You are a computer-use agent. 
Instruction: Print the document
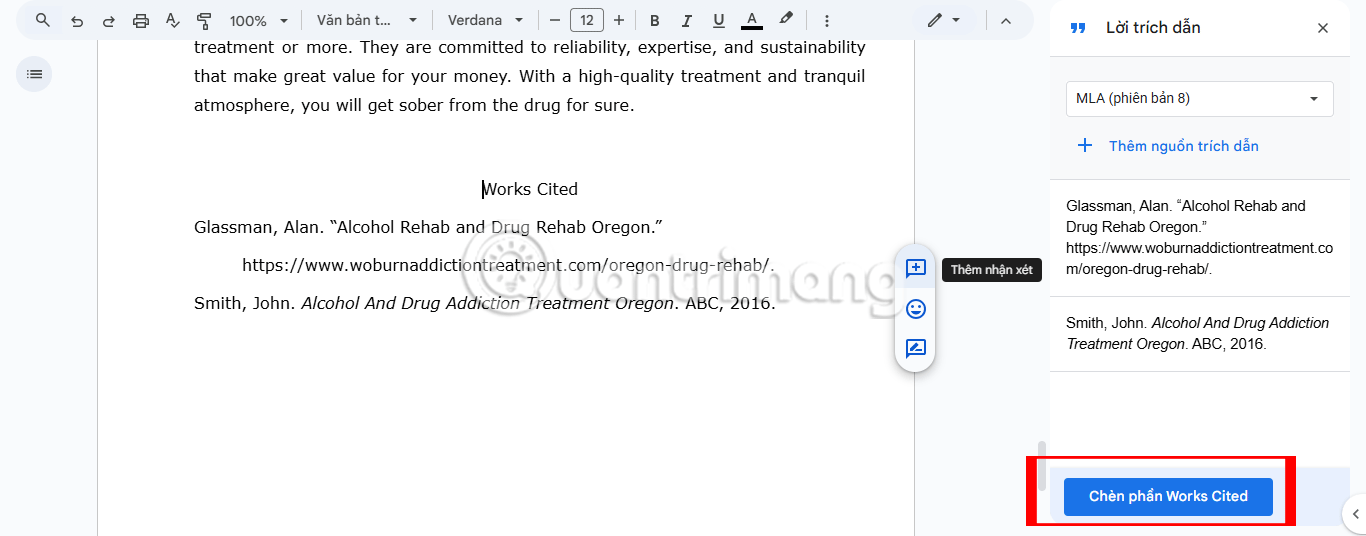(x=141, y=20)
